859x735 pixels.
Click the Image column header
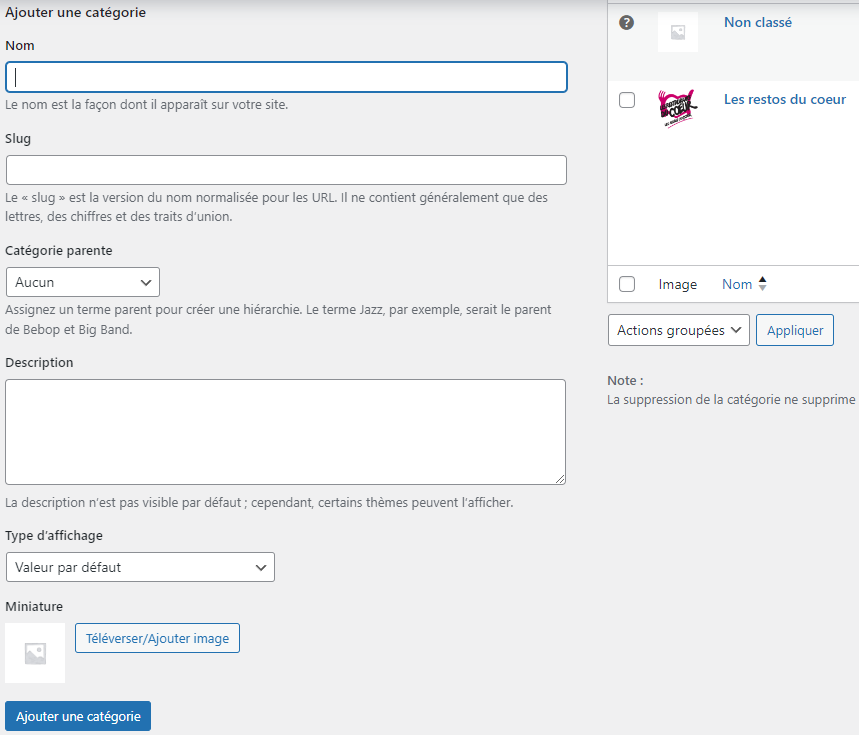coord(677,284)
